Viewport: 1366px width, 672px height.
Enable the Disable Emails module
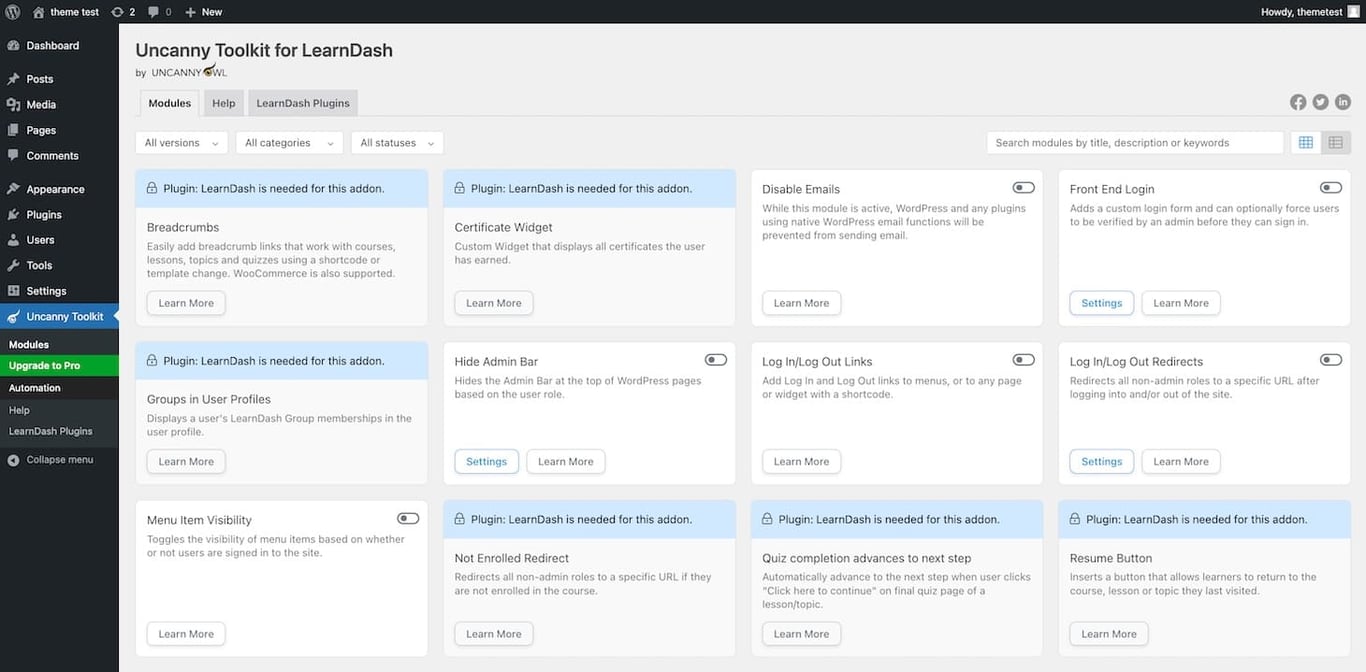point(1023,188)
